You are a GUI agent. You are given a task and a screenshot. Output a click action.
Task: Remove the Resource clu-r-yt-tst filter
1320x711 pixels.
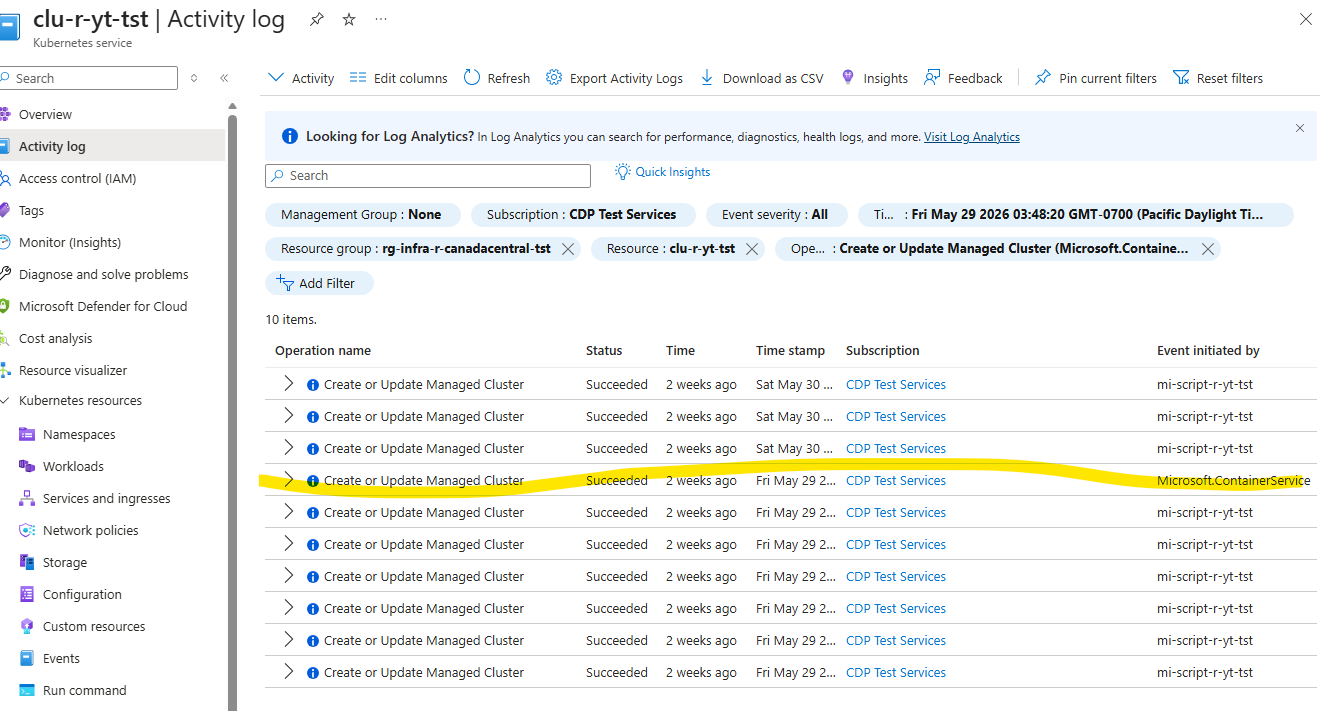point(752,249)
